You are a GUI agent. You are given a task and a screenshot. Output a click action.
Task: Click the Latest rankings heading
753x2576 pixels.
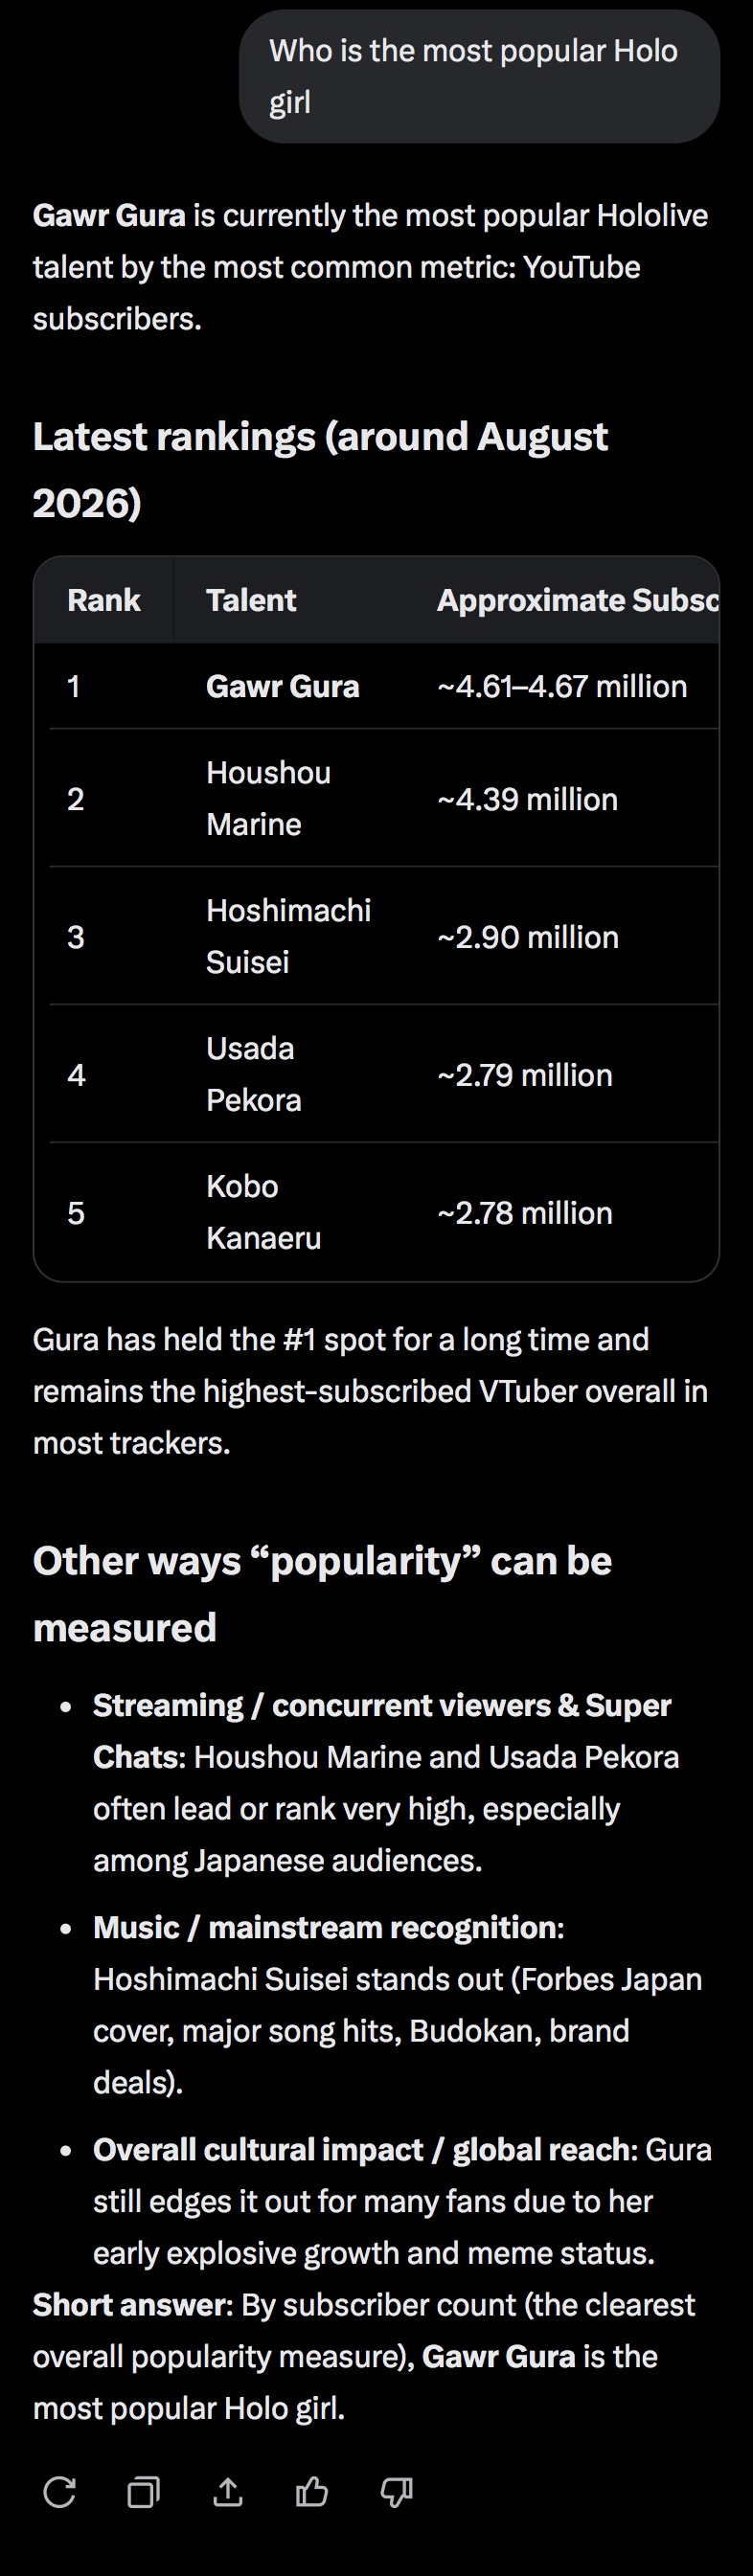coord(320,469)
